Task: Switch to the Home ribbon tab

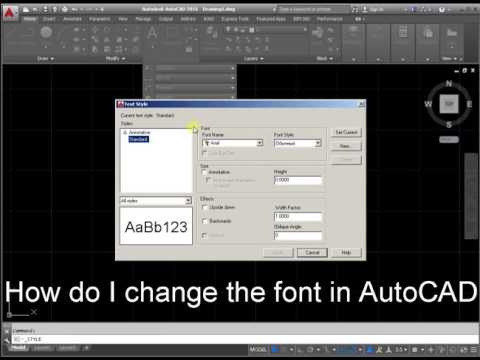Action: (x=30, y=19)
